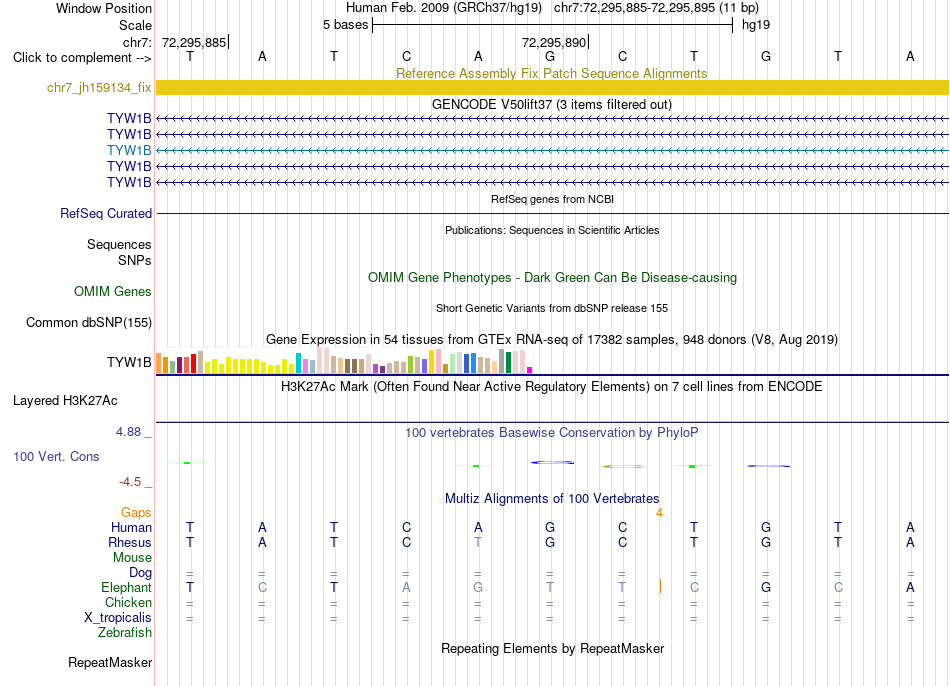
Task: Click the olive negative PhyloP conservation mark
Action: pos(623,466)
